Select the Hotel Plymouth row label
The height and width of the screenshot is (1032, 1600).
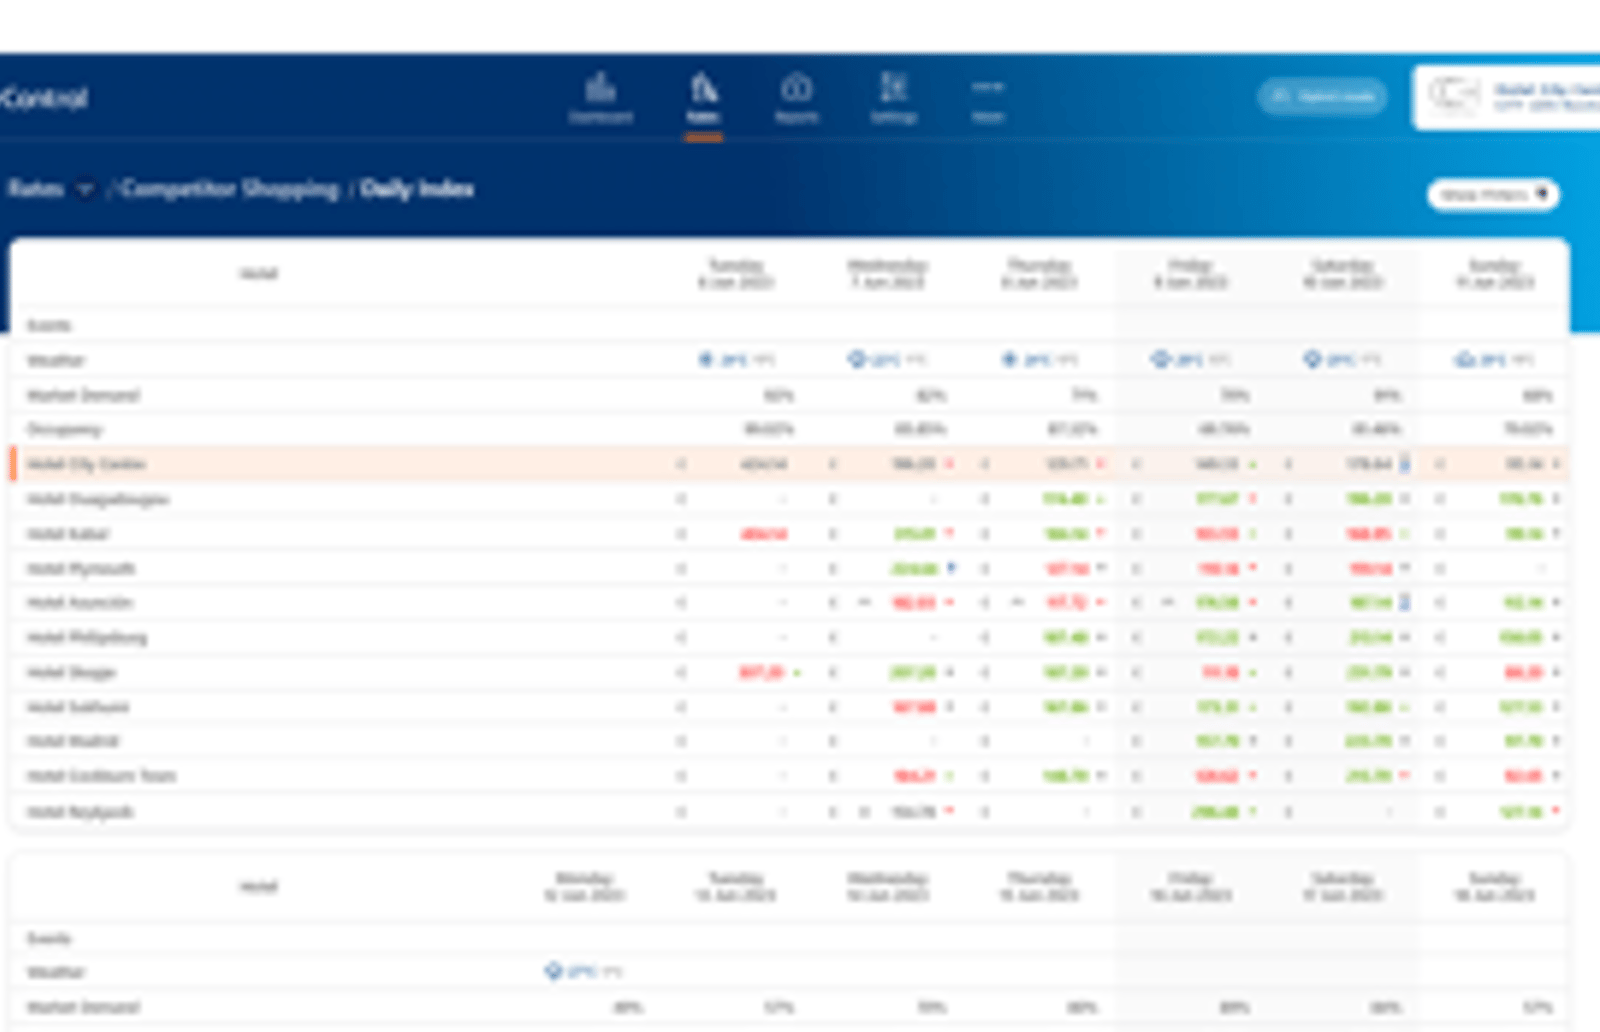(x=81, y=568)
